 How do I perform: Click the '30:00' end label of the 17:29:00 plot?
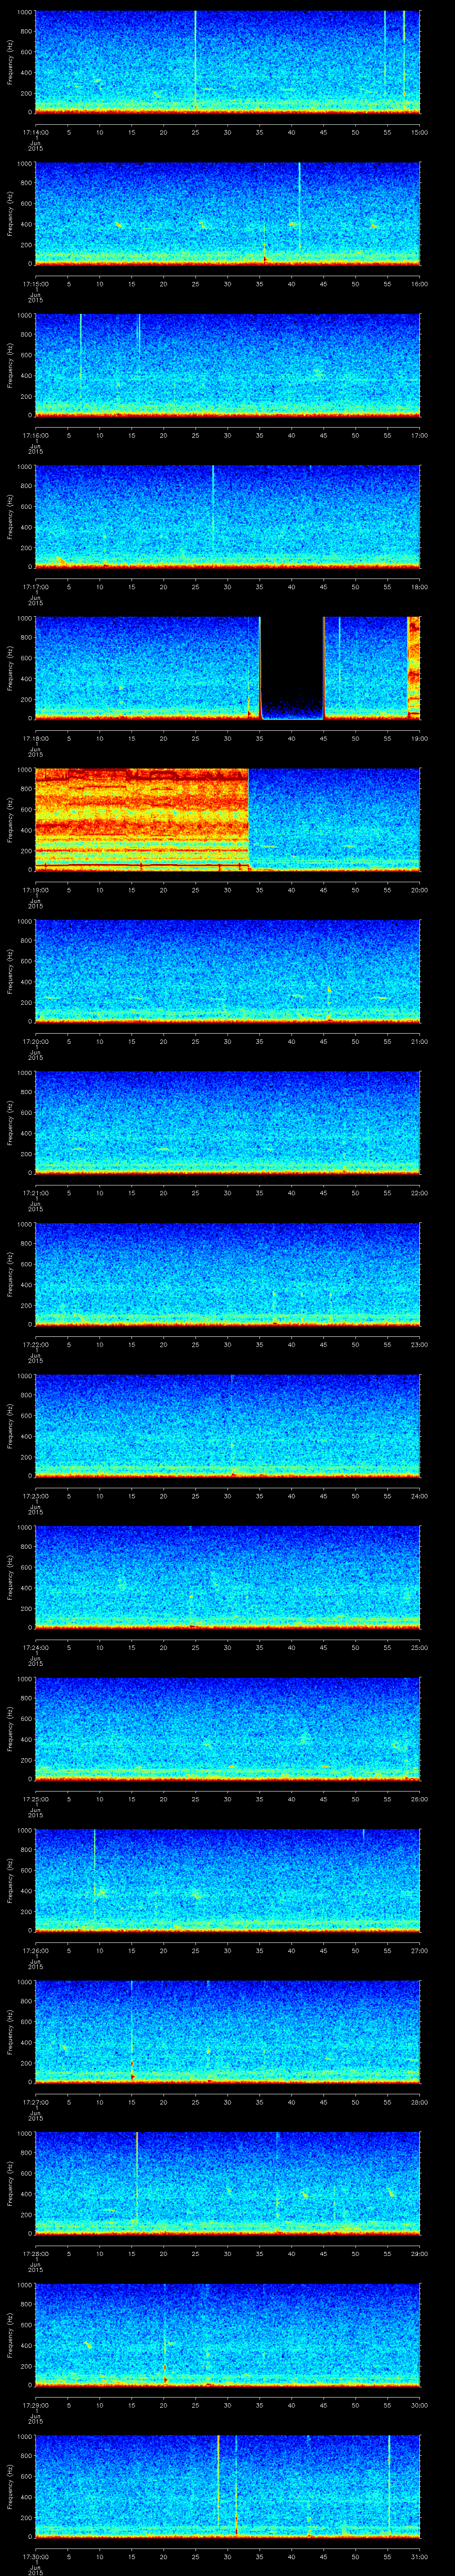(419, 2405)
